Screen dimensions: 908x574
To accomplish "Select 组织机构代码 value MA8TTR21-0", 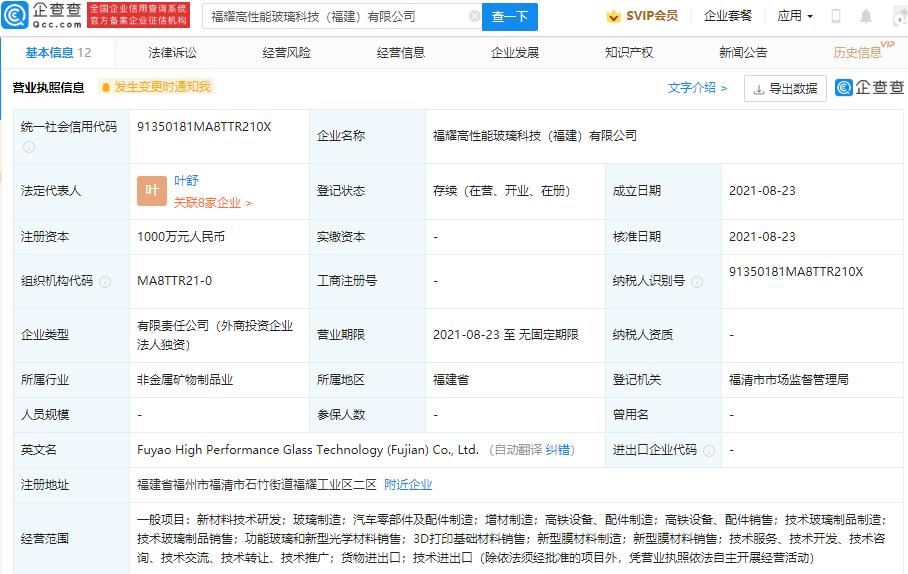I will [x=174, y=281].
